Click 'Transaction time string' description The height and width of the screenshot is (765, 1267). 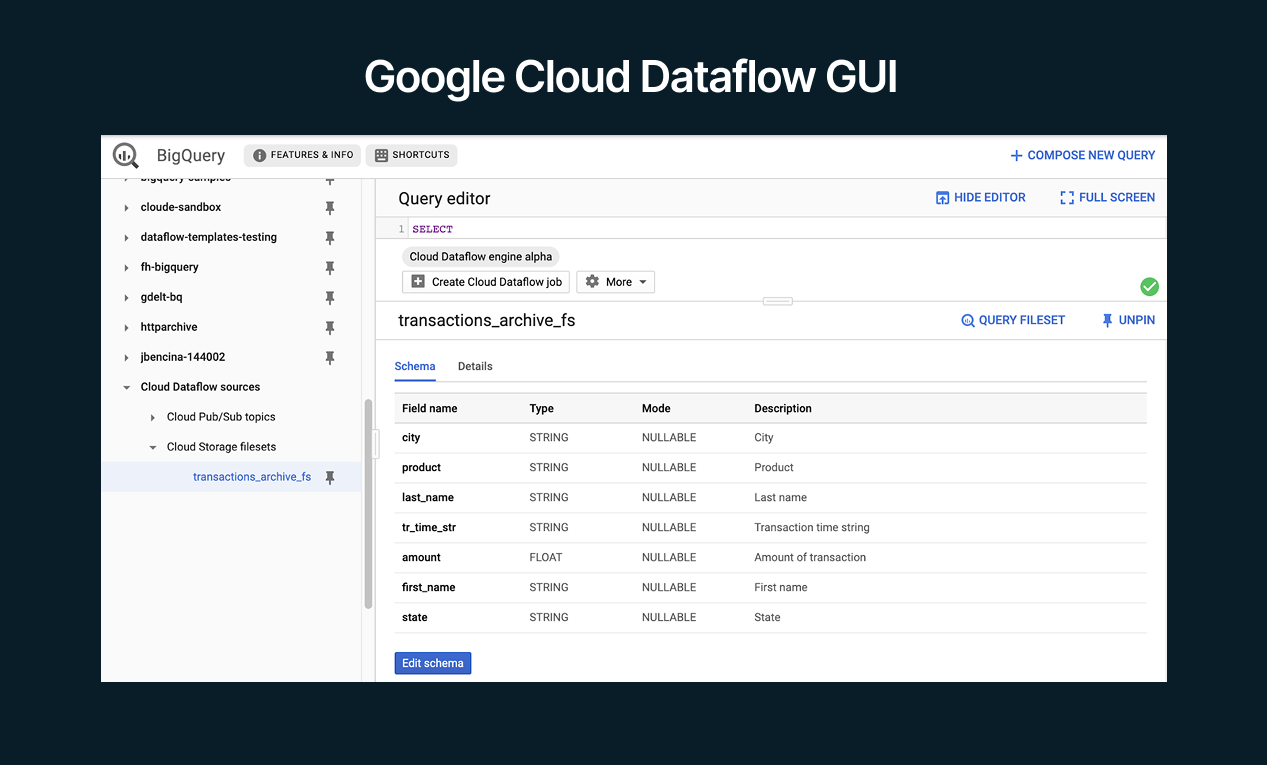click(x=812, y=528)
